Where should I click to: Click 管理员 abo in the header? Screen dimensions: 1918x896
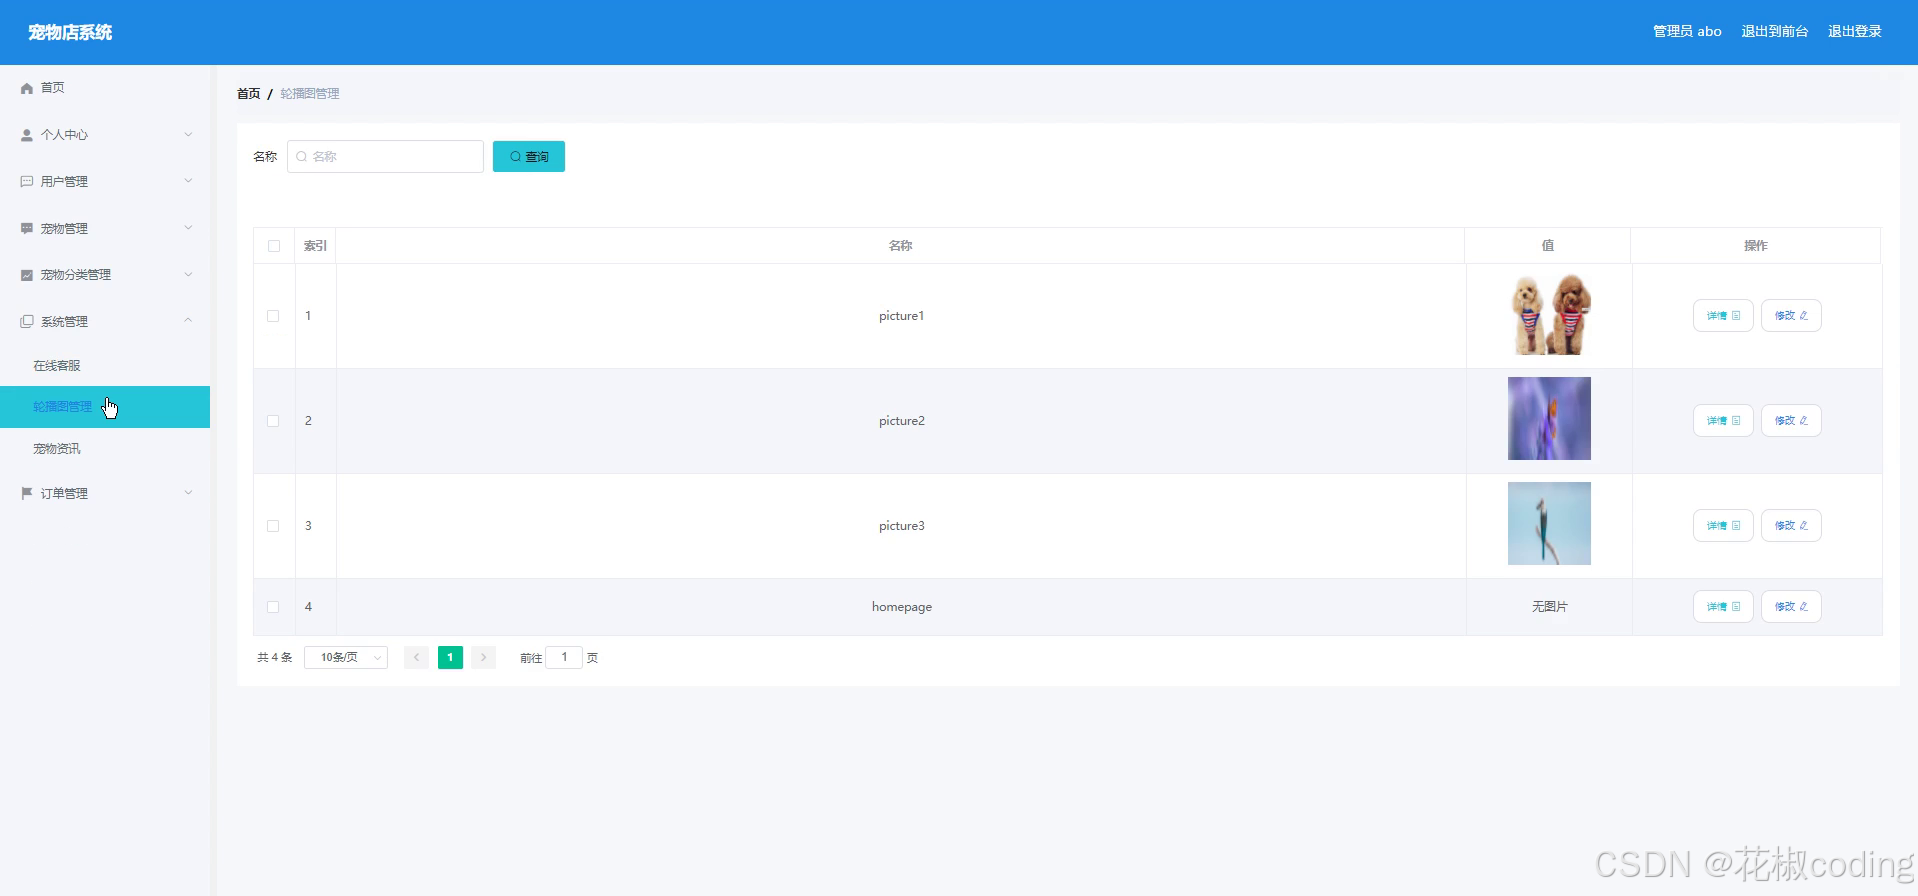[1687, 32]
